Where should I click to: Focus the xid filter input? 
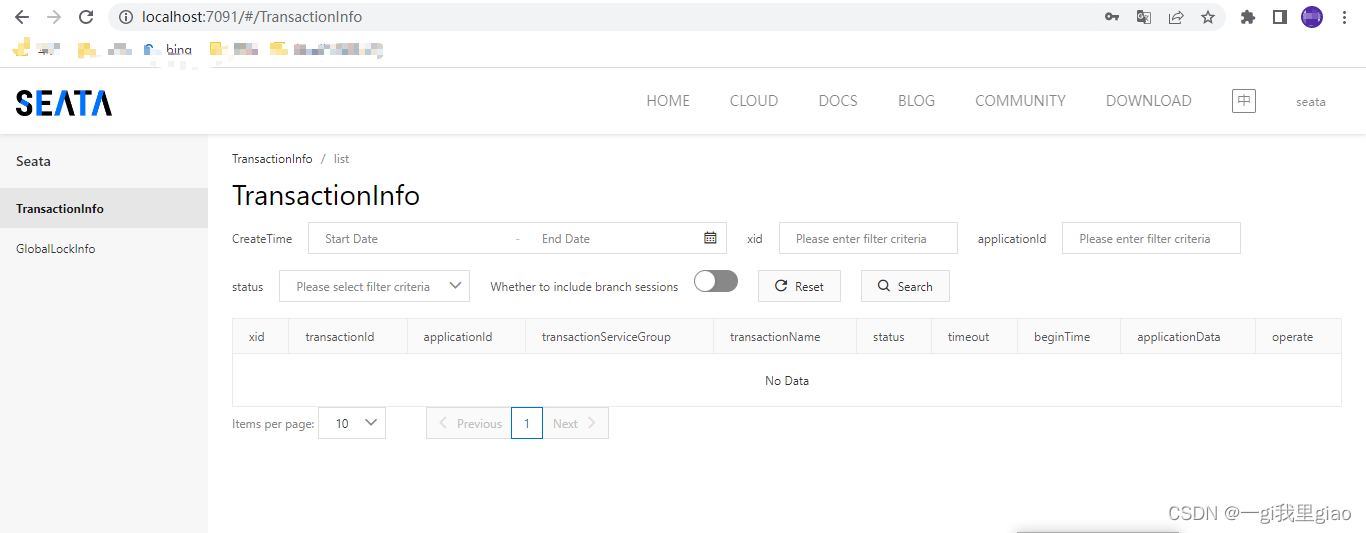(x=868, y=238)
